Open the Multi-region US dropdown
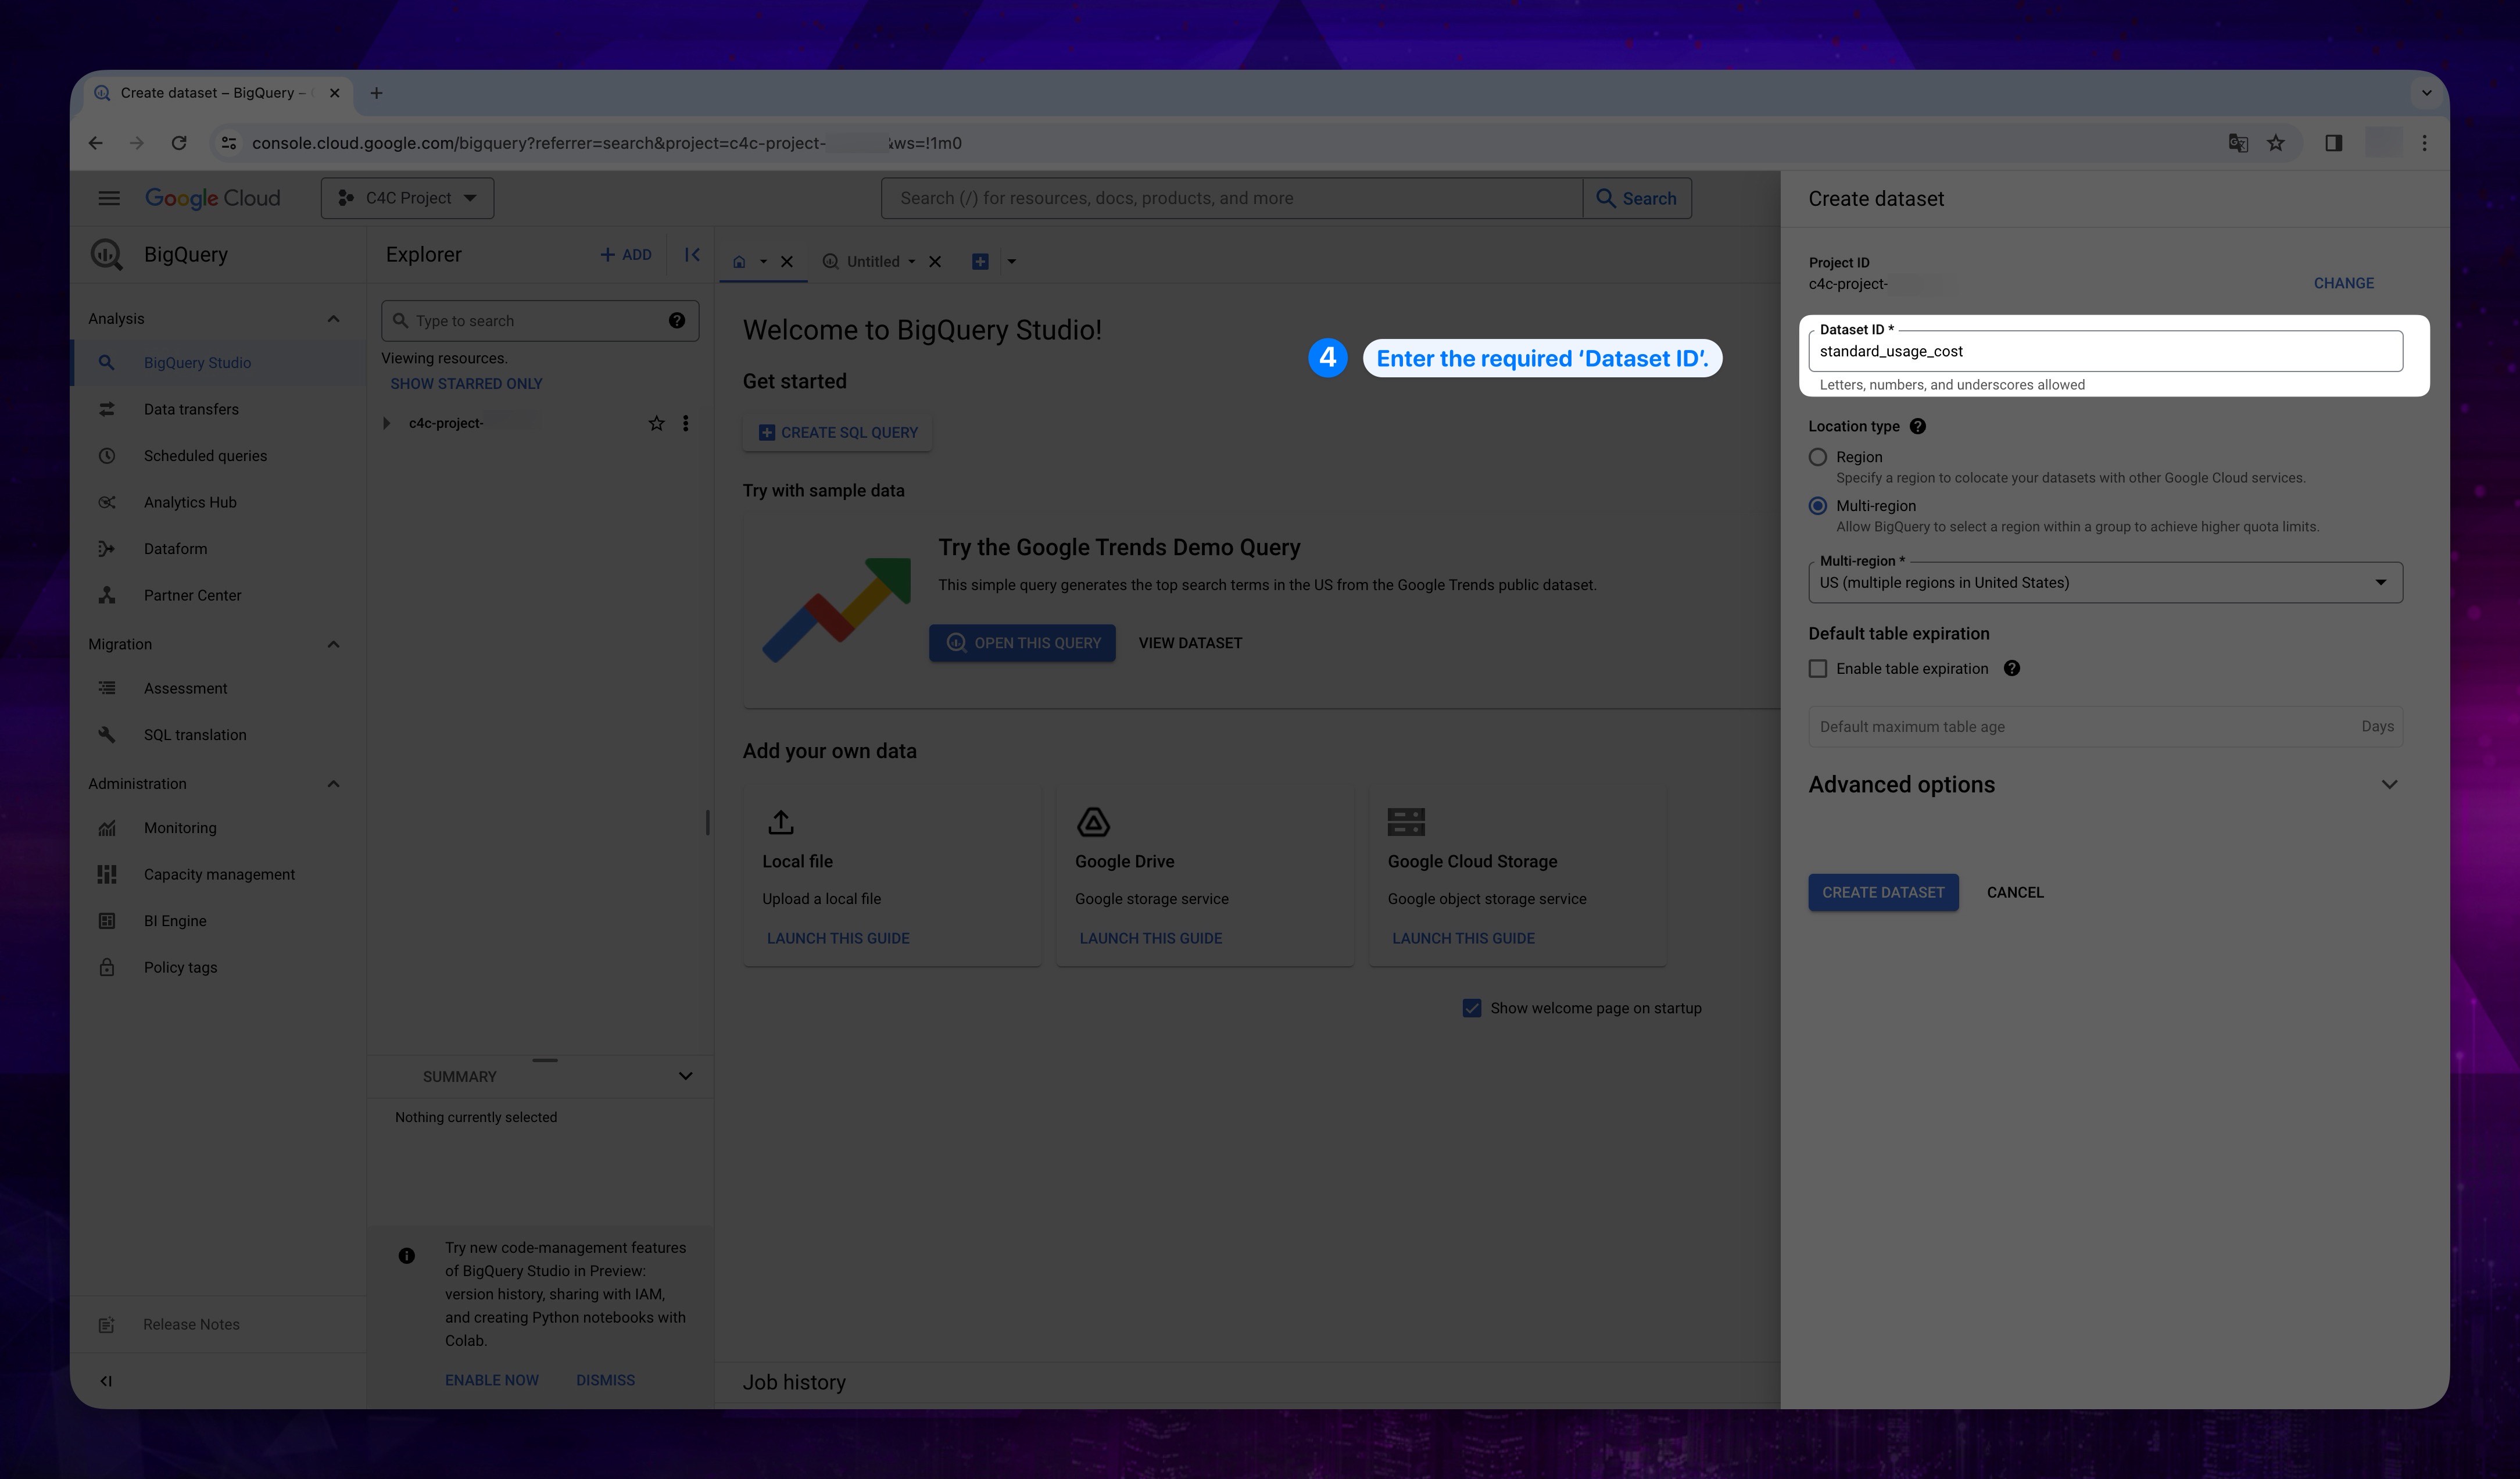 (2105, 583)
